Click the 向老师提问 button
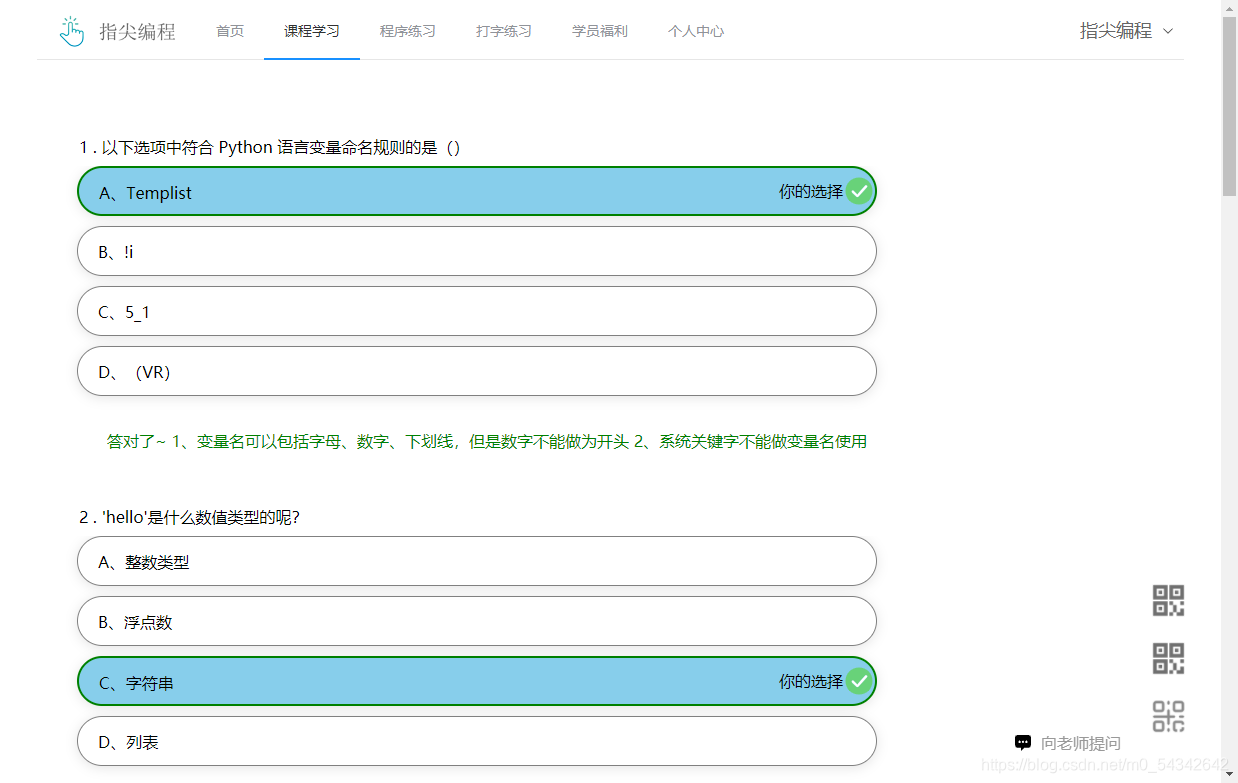Screen dimensions: 1238x783 pyautogui.click(x=1068, y=743)
